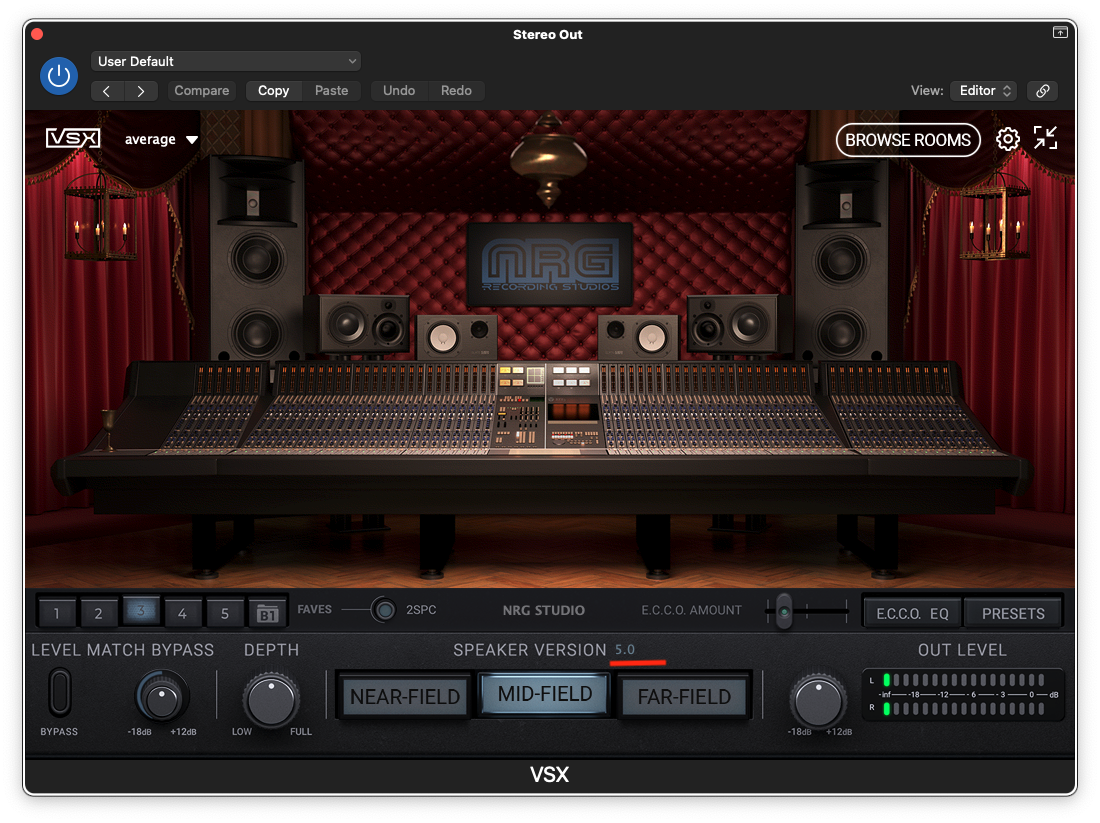Viewport: 1100px width, 823px height.
Task: Go to previous preset arrow
Action: coord(107,91)
